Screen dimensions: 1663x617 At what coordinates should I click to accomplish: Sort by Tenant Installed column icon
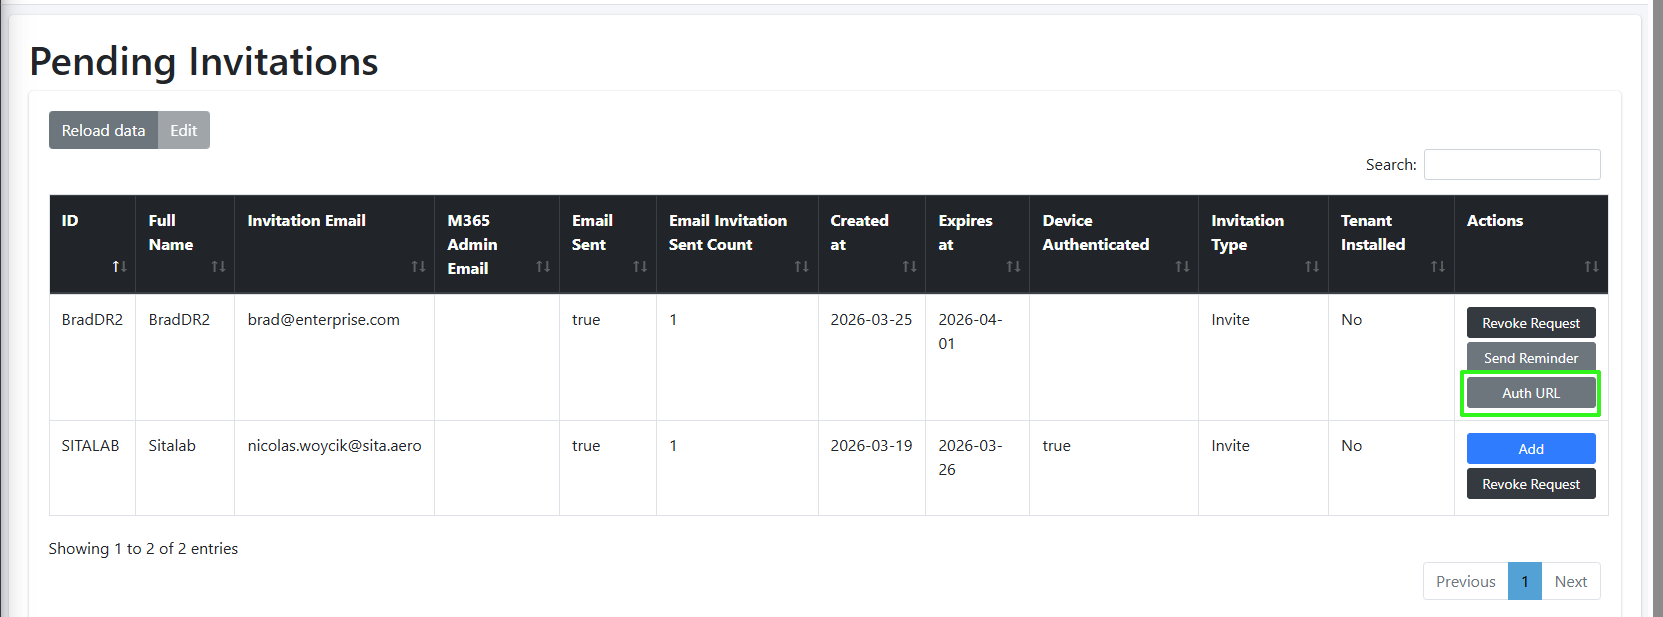point(1438,267)
